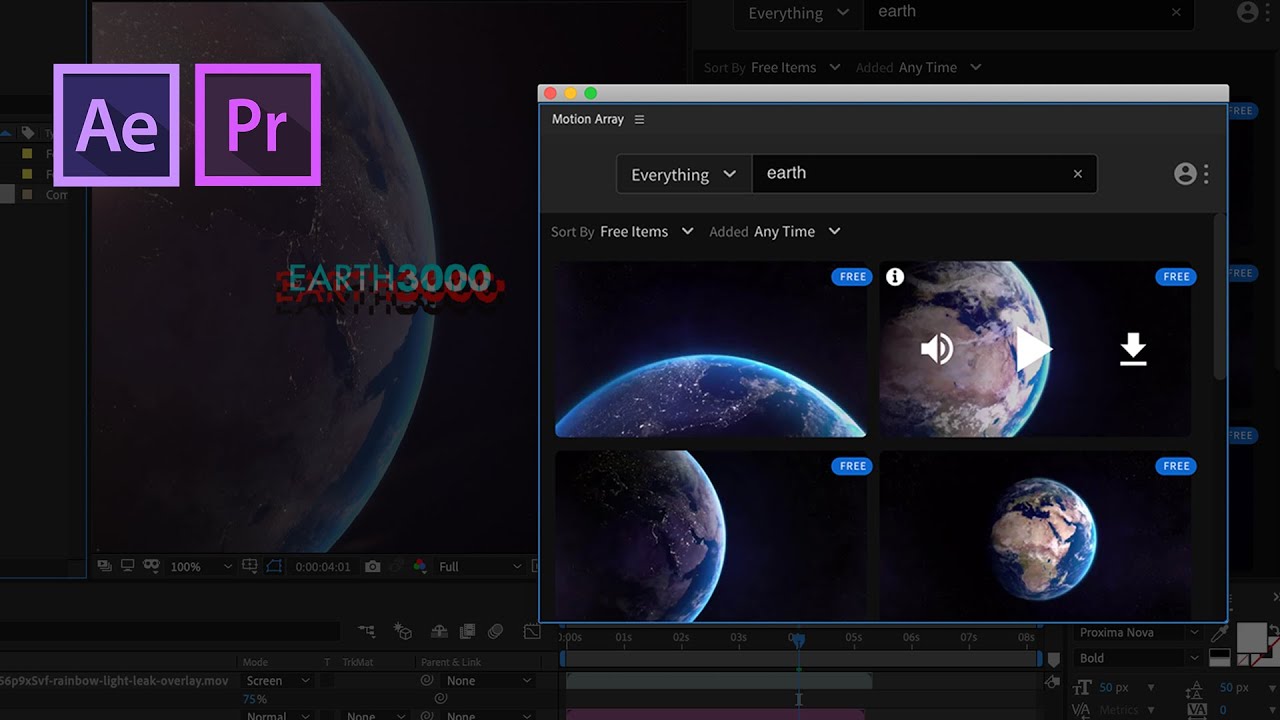Take a snapshot with the camera icon
This screenshot has width=1280, height=720.
pyautogui.click(x=373, y=566)
